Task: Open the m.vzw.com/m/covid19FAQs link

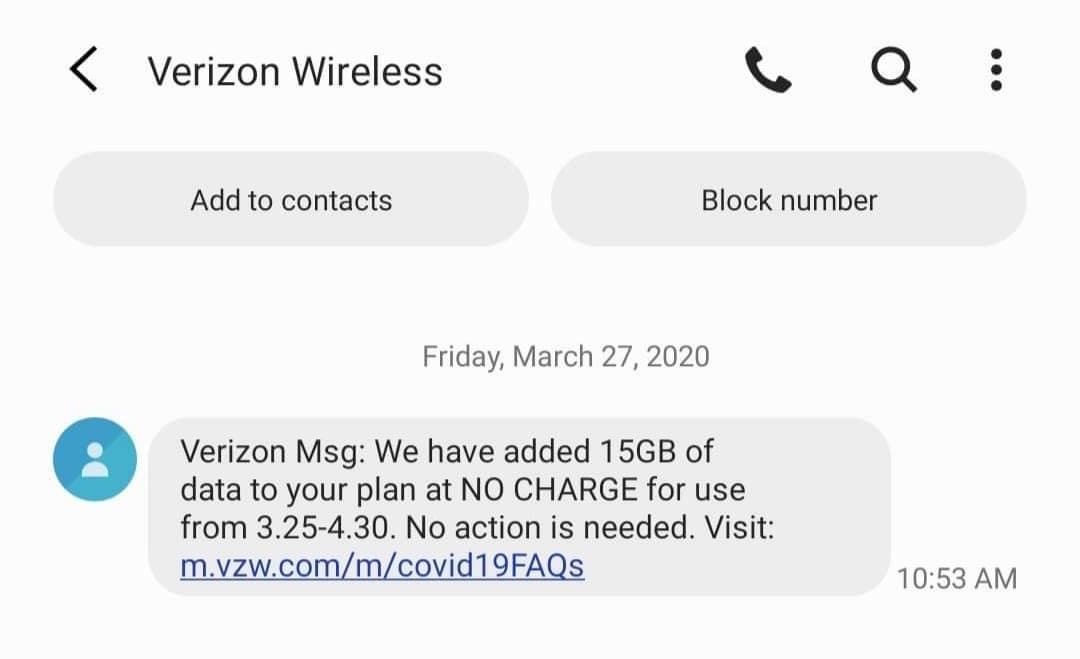Action: (x=382, y=566)
